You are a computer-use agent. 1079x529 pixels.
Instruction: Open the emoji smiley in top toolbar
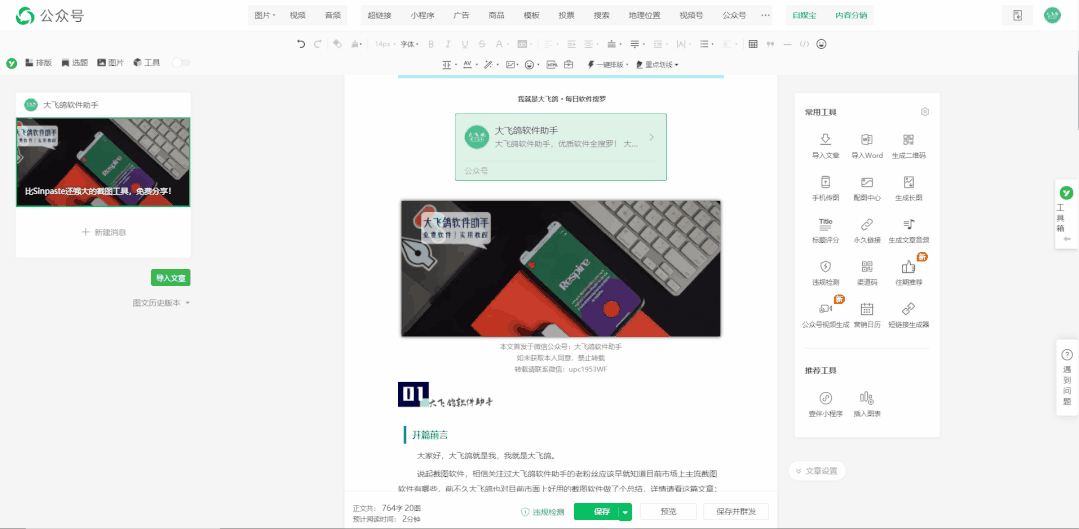[821, 44]
